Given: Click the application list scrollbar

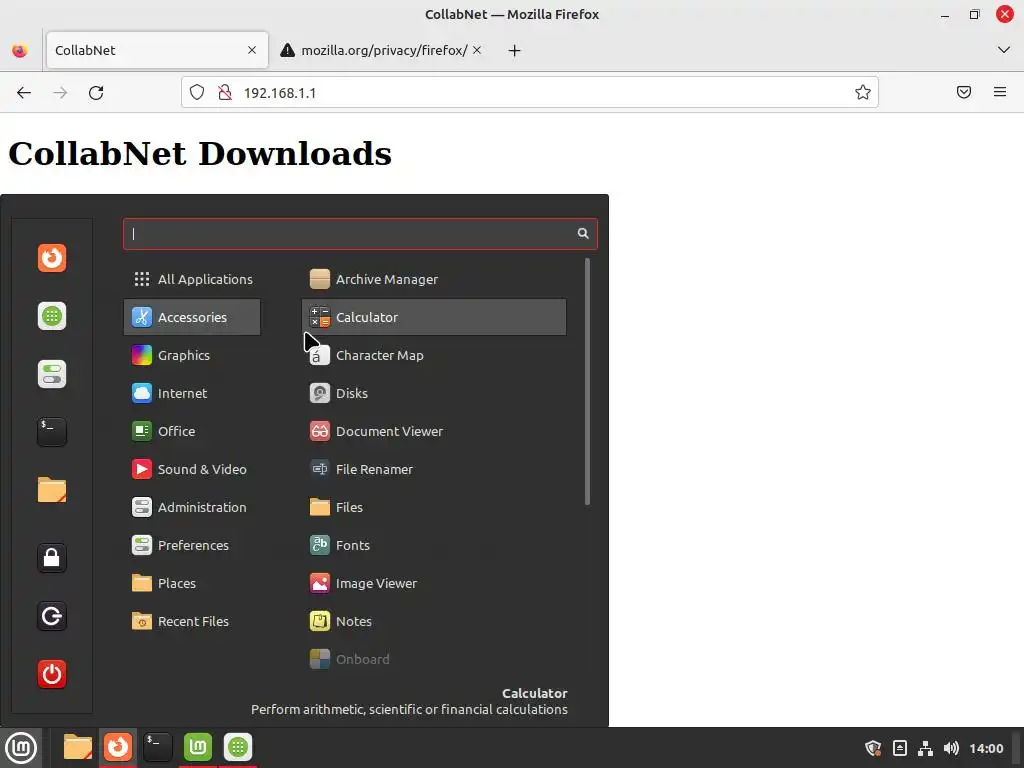Looking at the screenshot, I should [x=587, y=381].
